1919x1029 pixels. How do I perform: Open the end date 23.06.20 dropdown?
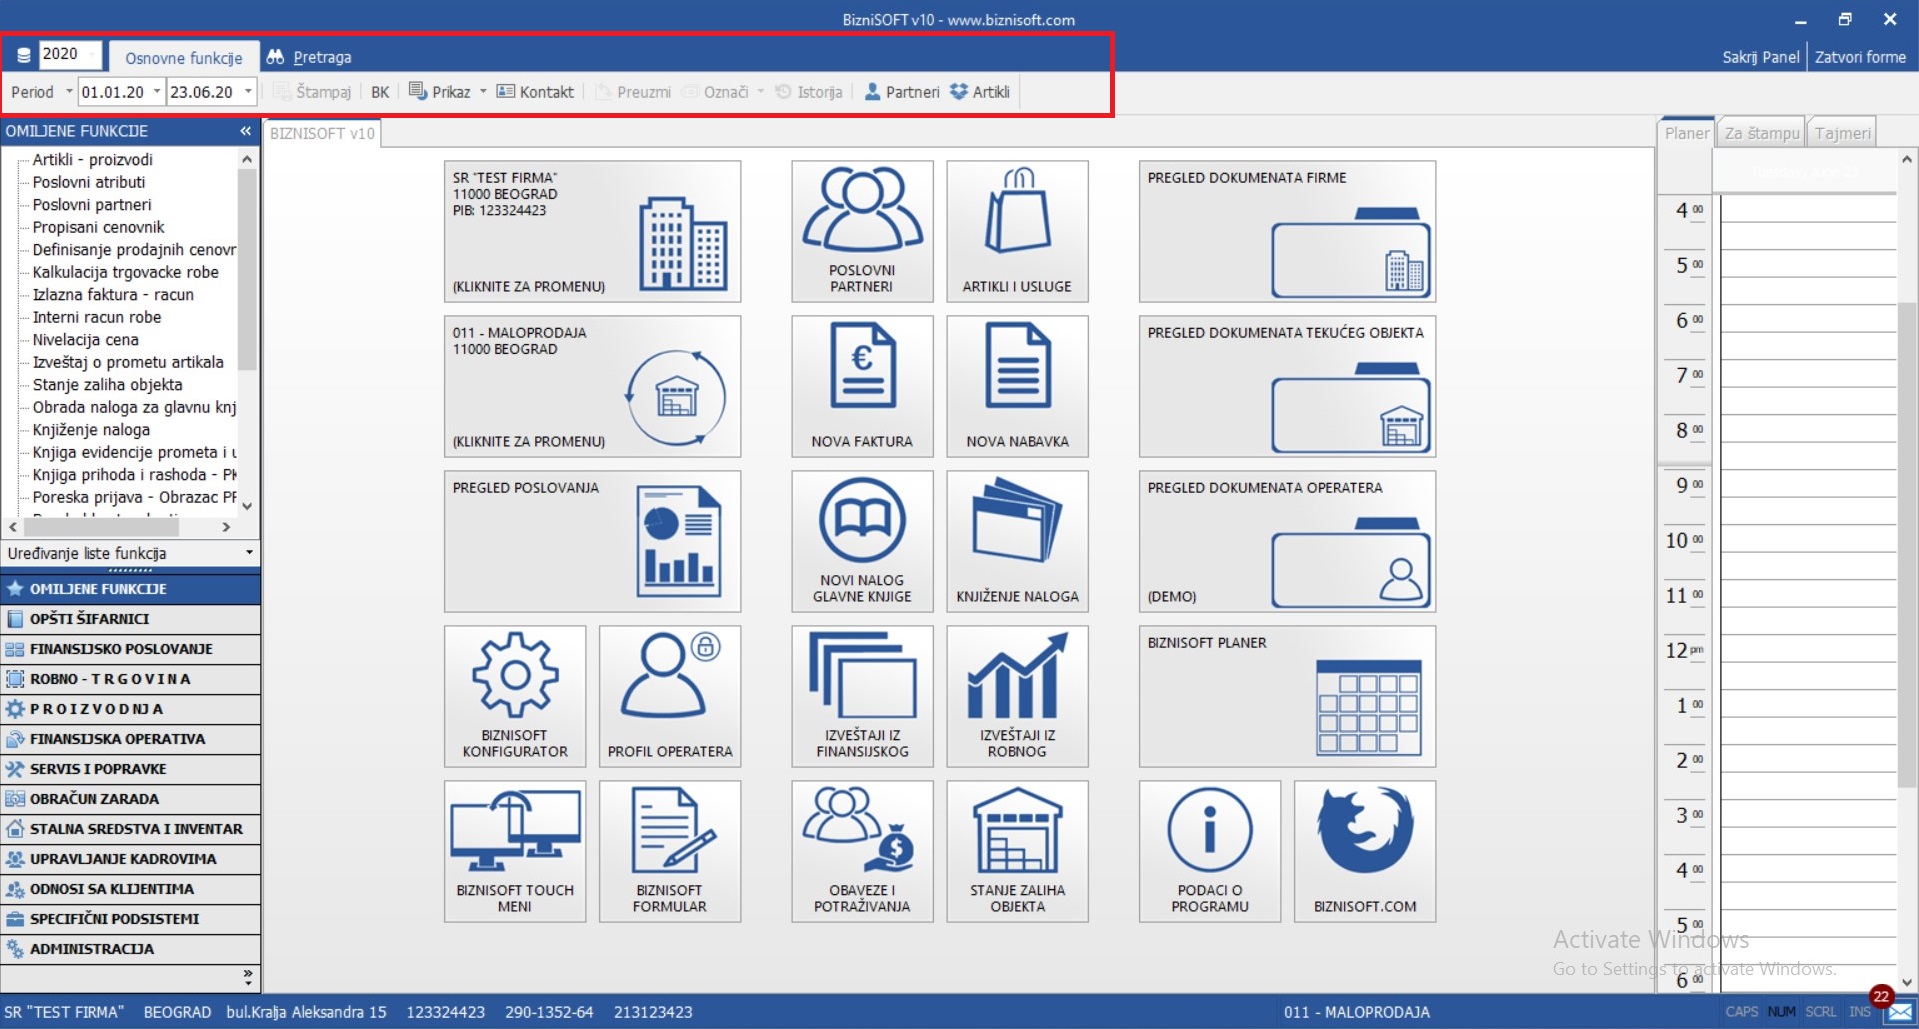[x=248, y=92]
